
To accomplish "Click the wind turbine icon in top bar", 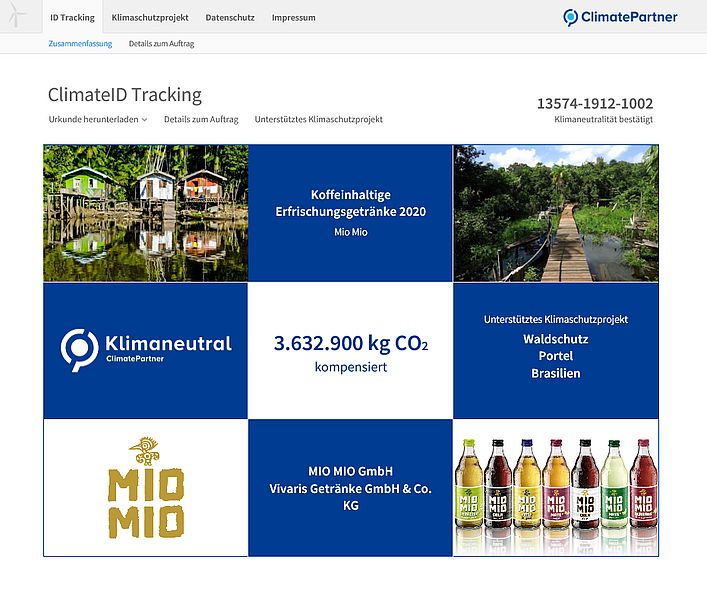I will click(19, 17).
